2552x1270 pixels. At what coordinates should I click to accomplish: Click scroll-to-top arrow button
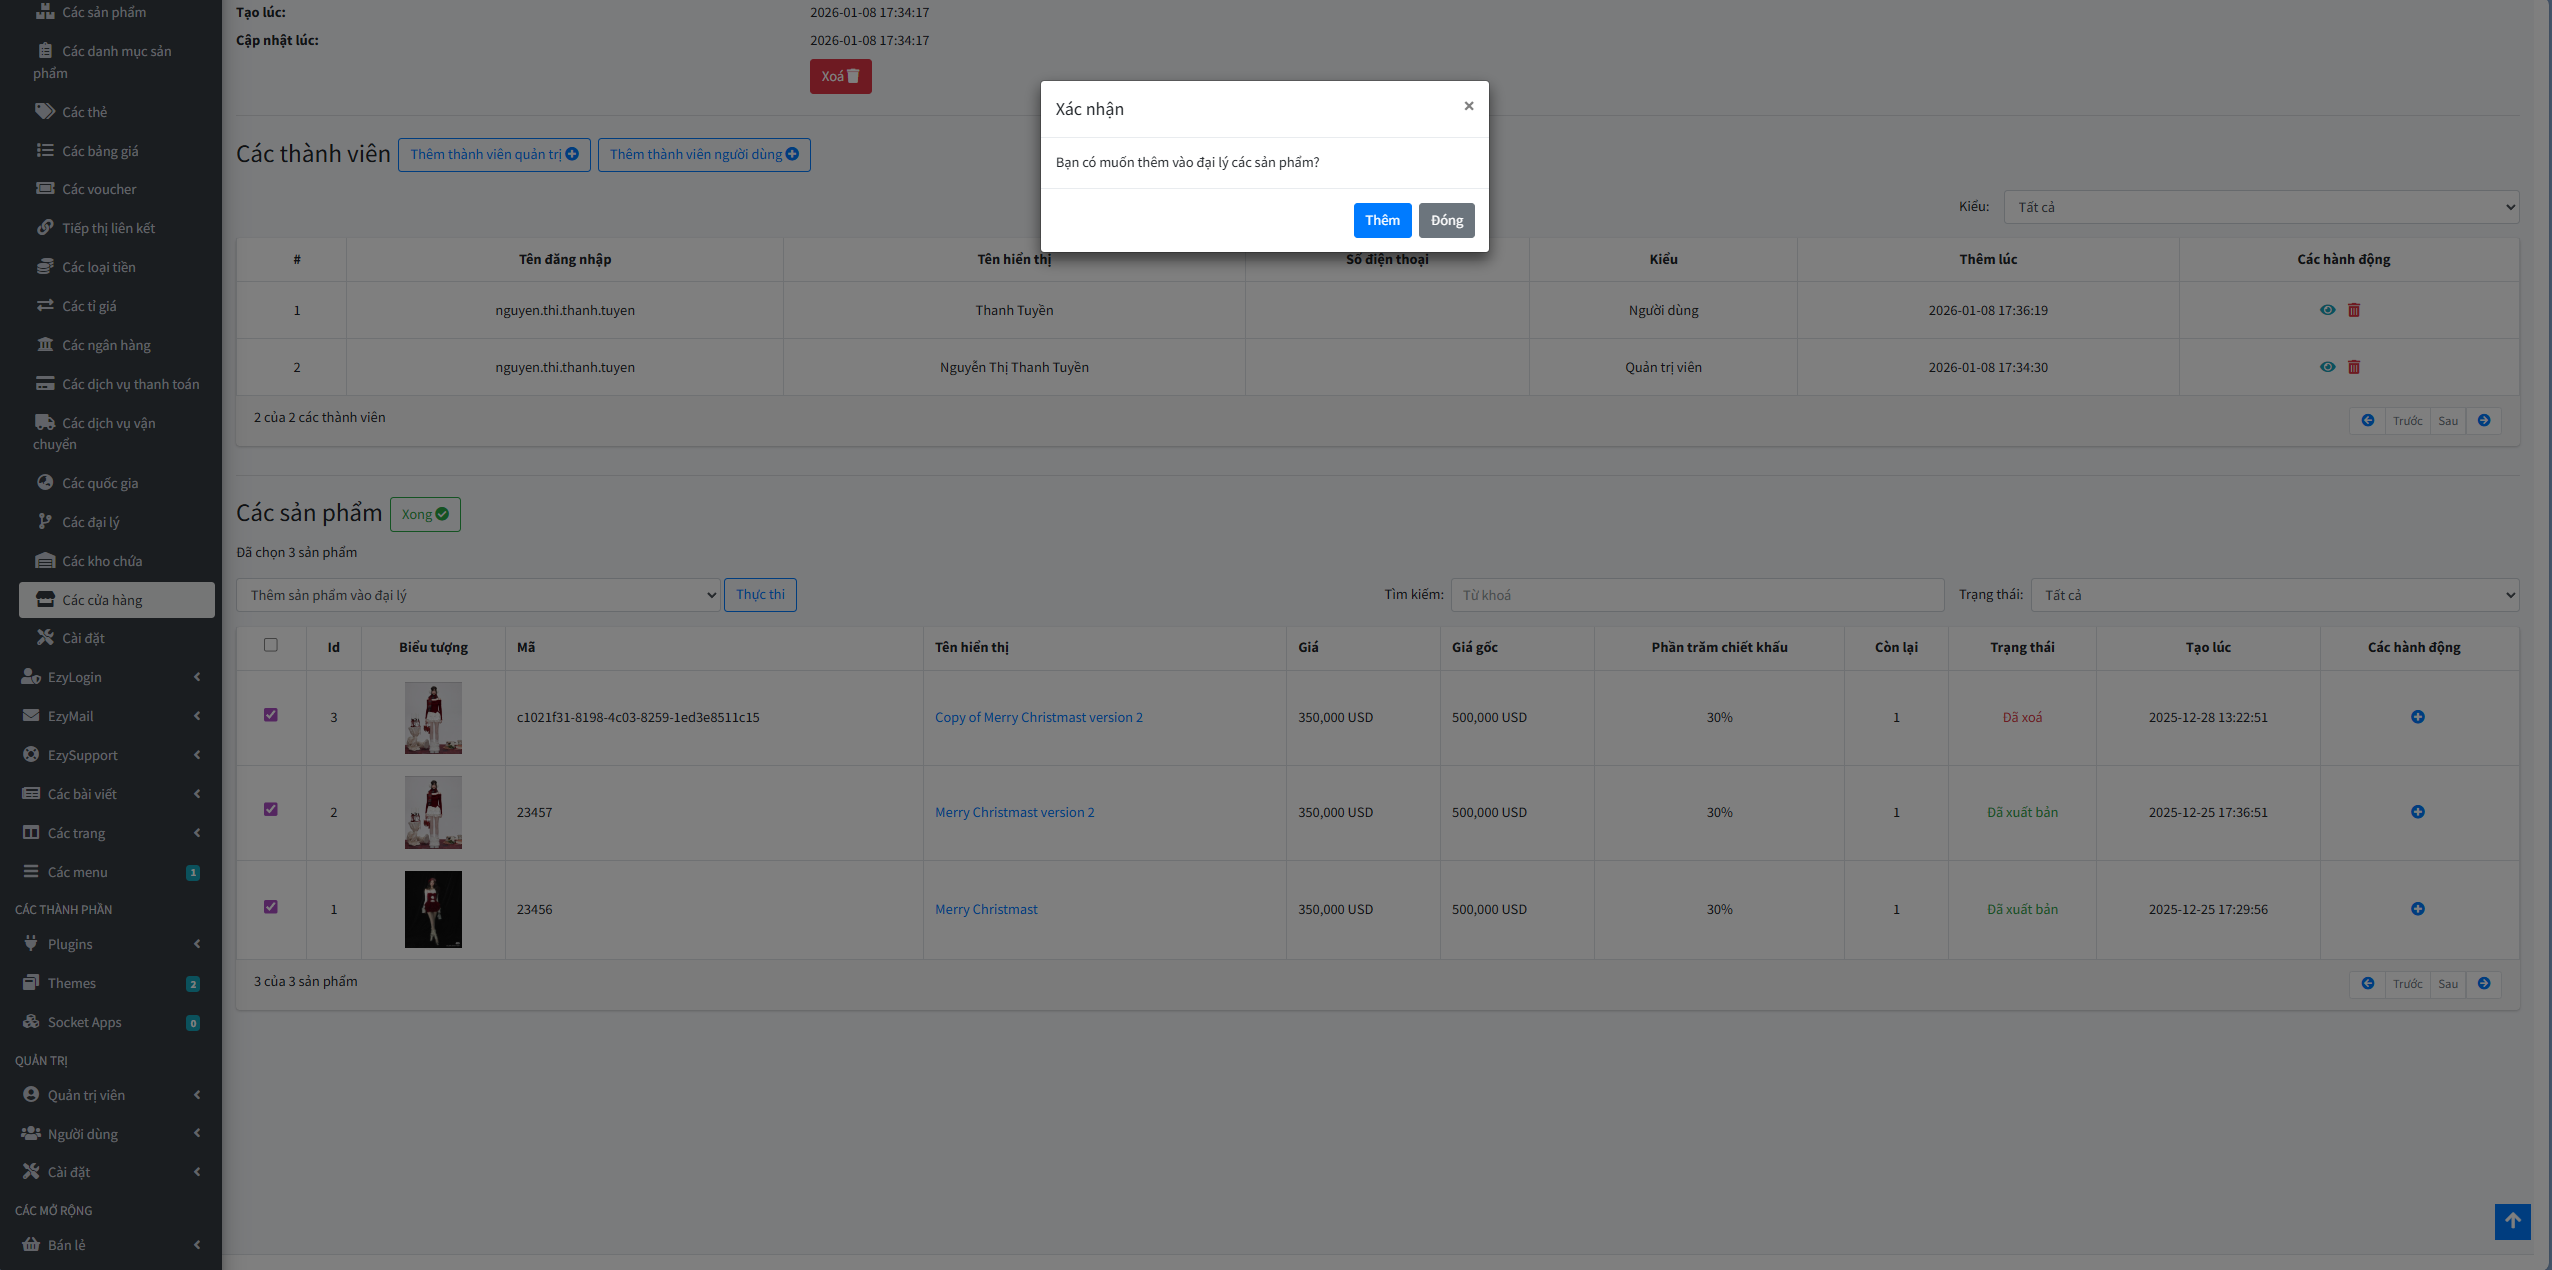[2512, 1221]
